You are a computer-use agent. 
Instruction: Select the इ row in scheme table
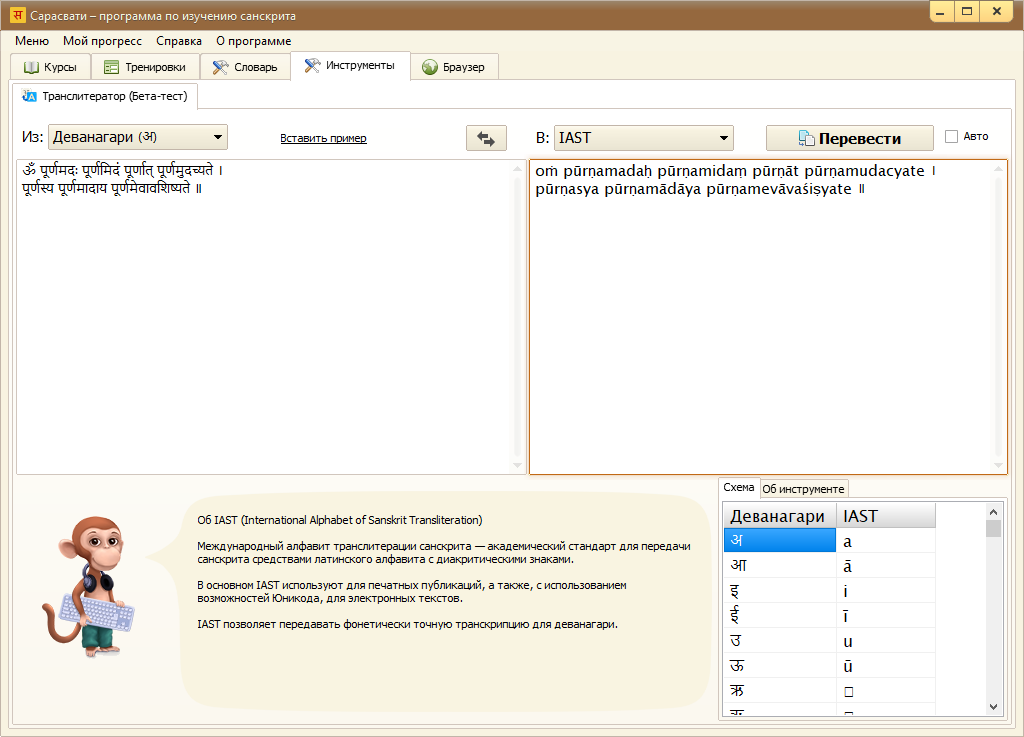click(x=779, y=591)
